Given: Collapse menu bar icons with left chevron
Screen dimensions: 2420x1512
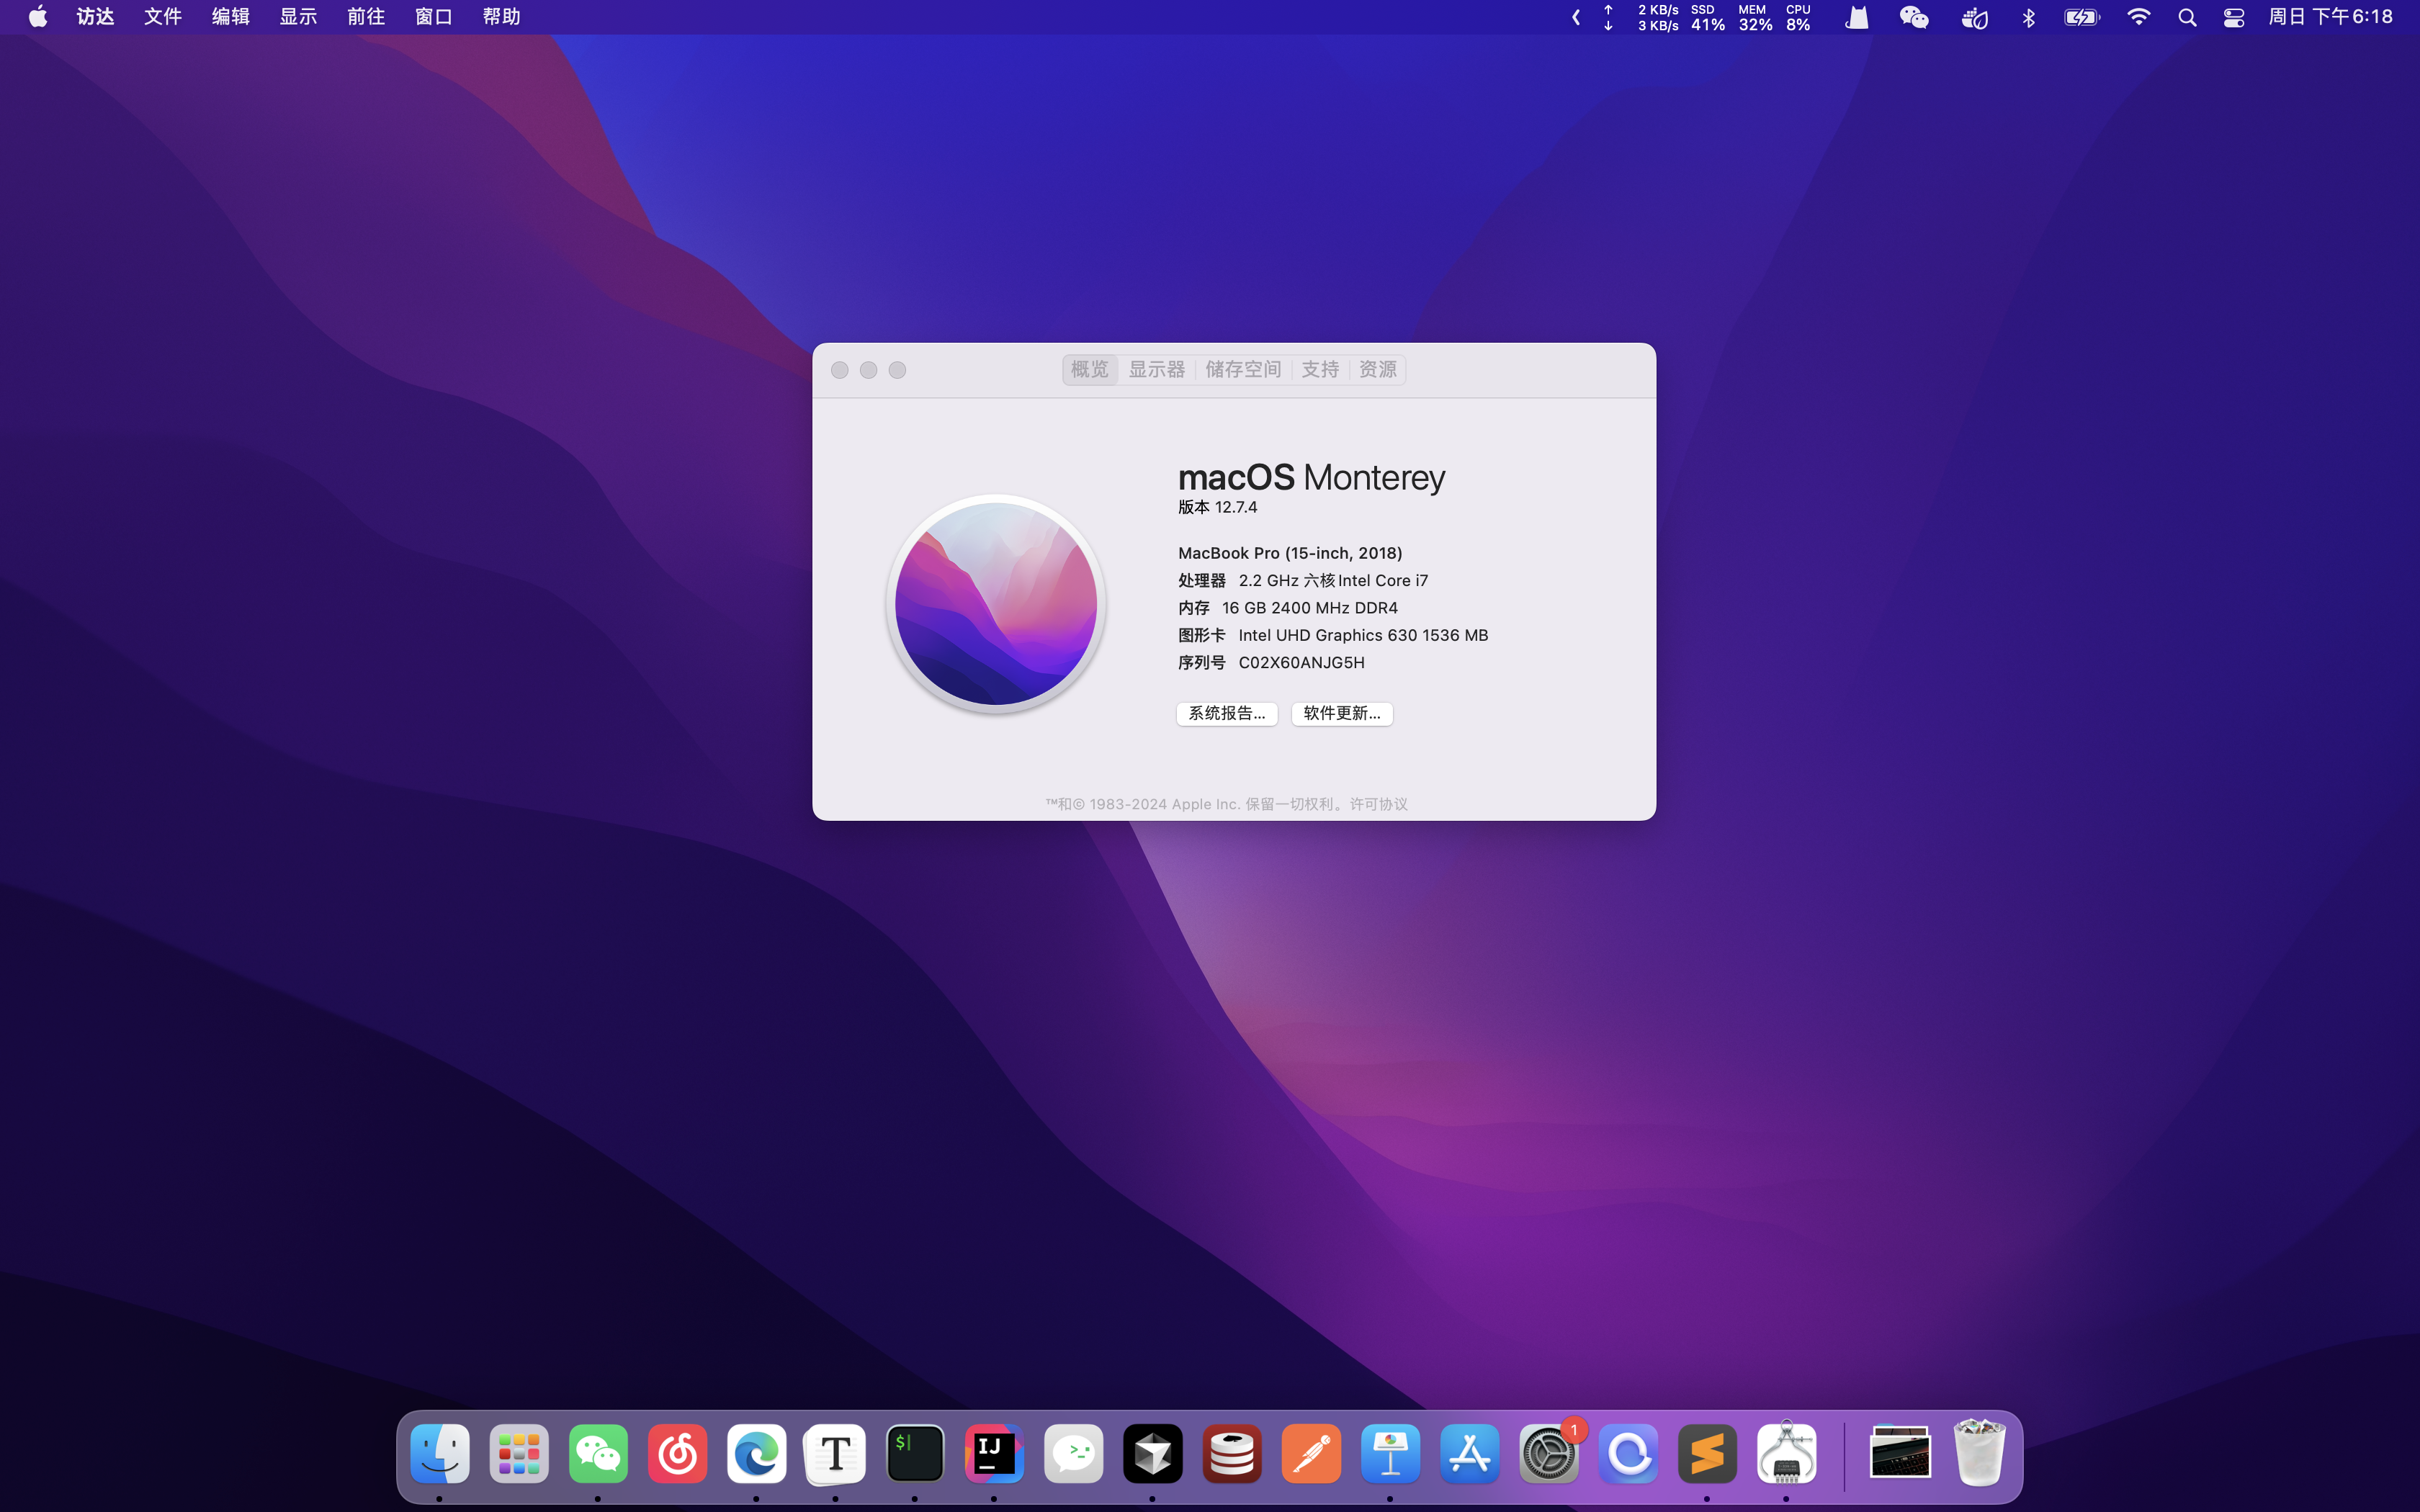Looking at the screenshot, I should pyautogui.click(x=1576, y=17).
